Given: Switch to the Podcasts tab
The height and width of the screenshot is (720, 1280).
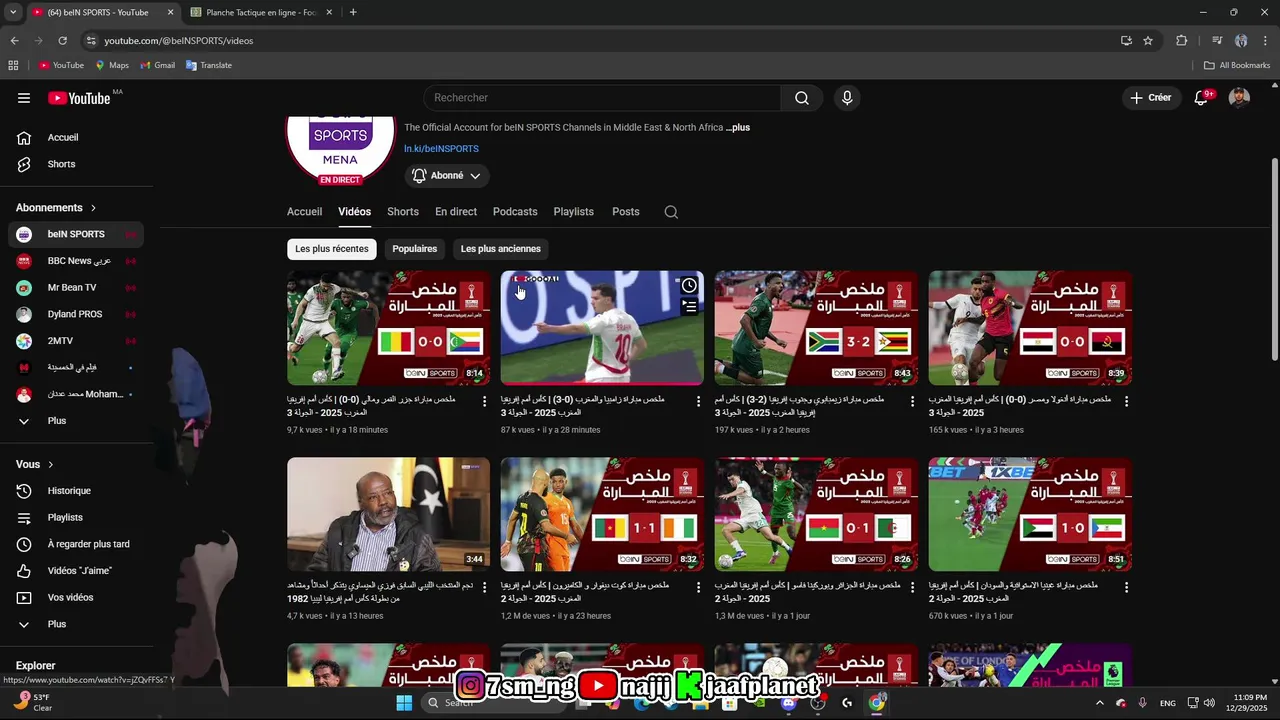Looking at the screenshot, I should coord(515,212).
